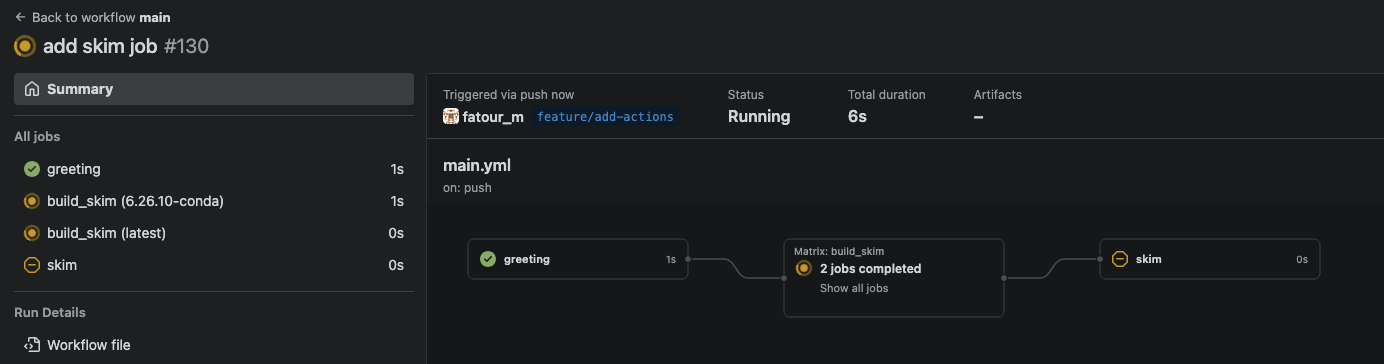The width and height of the screenshot is (1384, 364).
Task: Click status icon in build_skim matrix node
Action: tap(803, 268)
